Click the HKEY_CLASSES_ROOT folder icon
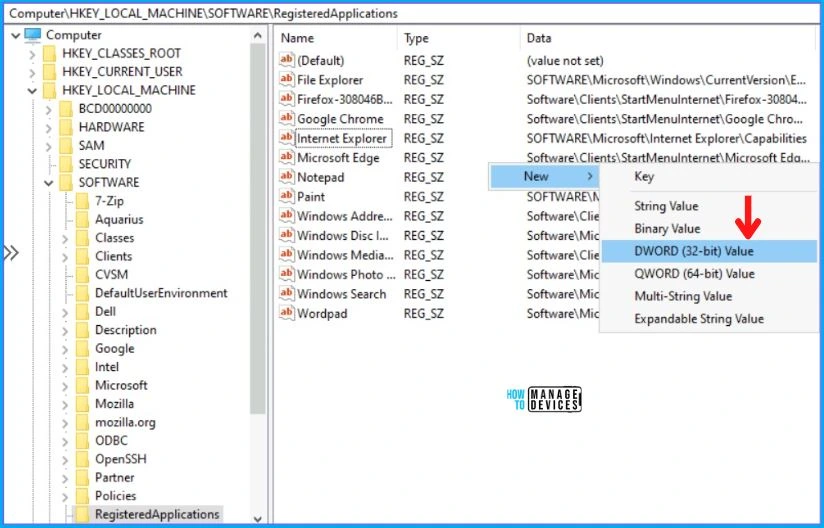Viewport: 824px width, 528px height. pyautogui.click(x=49, y=54)
